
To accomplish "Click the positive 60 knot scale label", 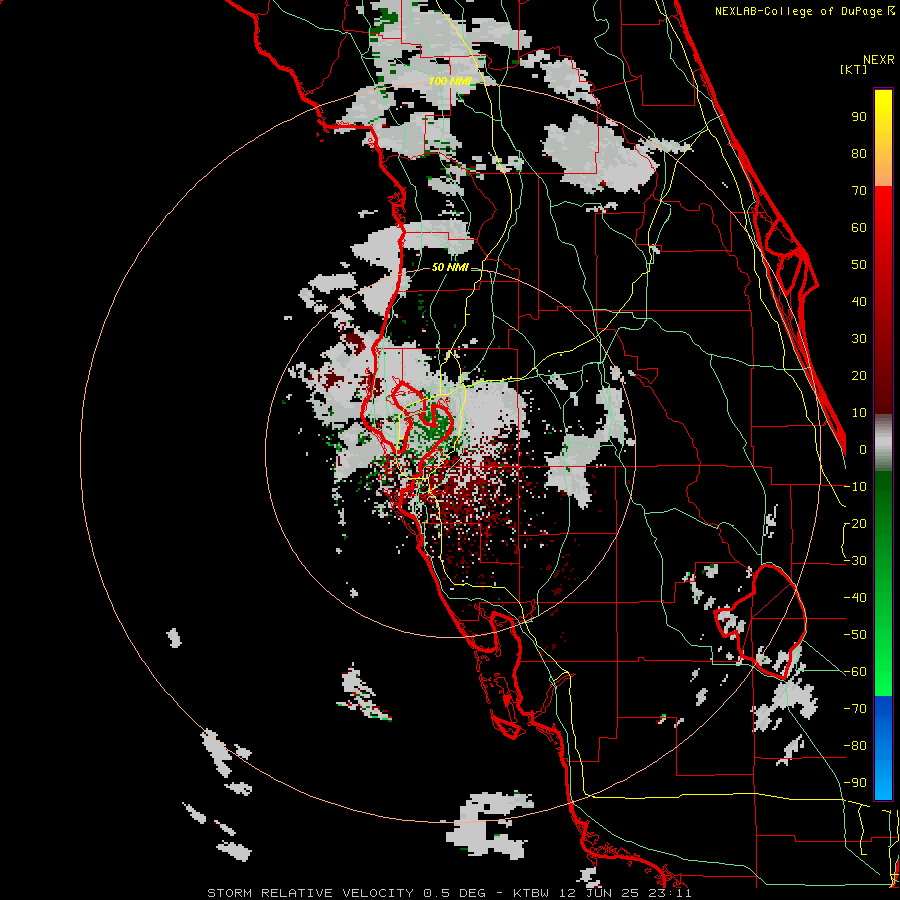I will tap(859, 227).
